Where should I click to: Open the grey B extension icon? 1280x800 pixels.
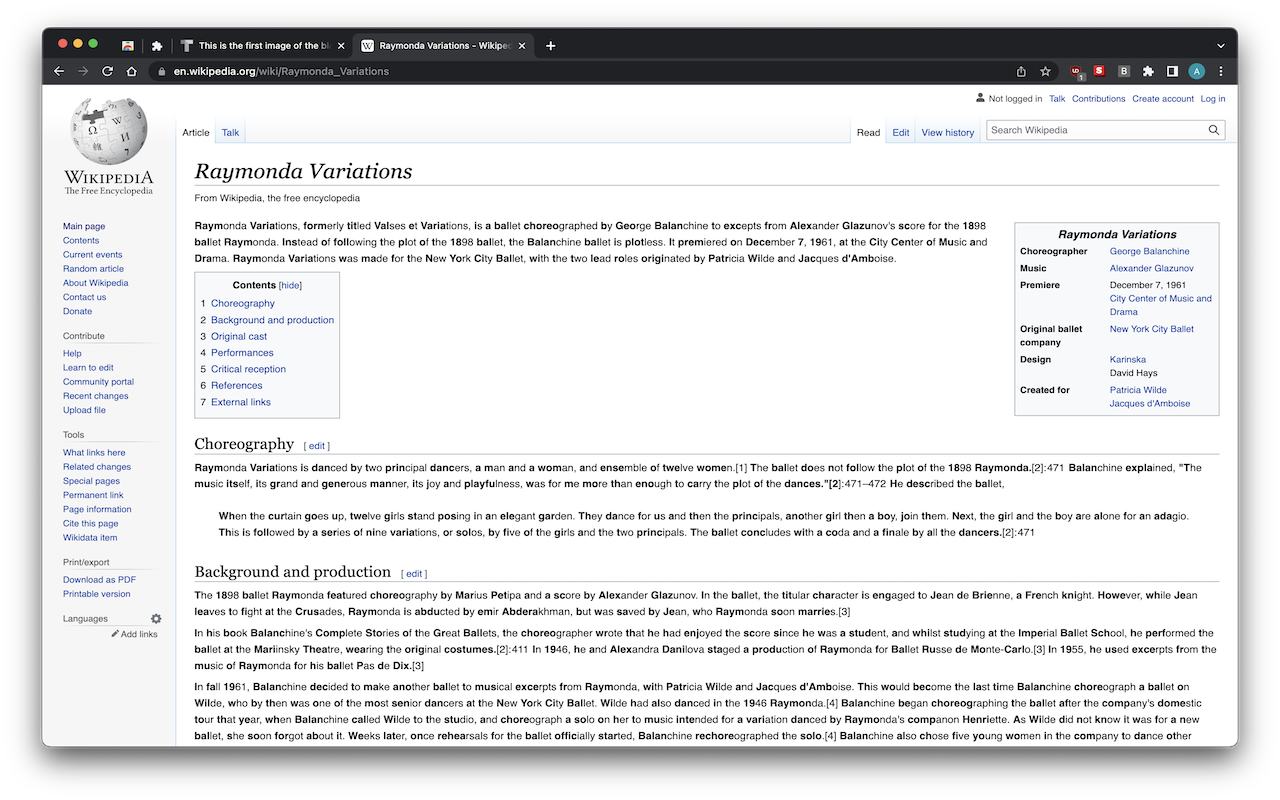pos(1124,71)
